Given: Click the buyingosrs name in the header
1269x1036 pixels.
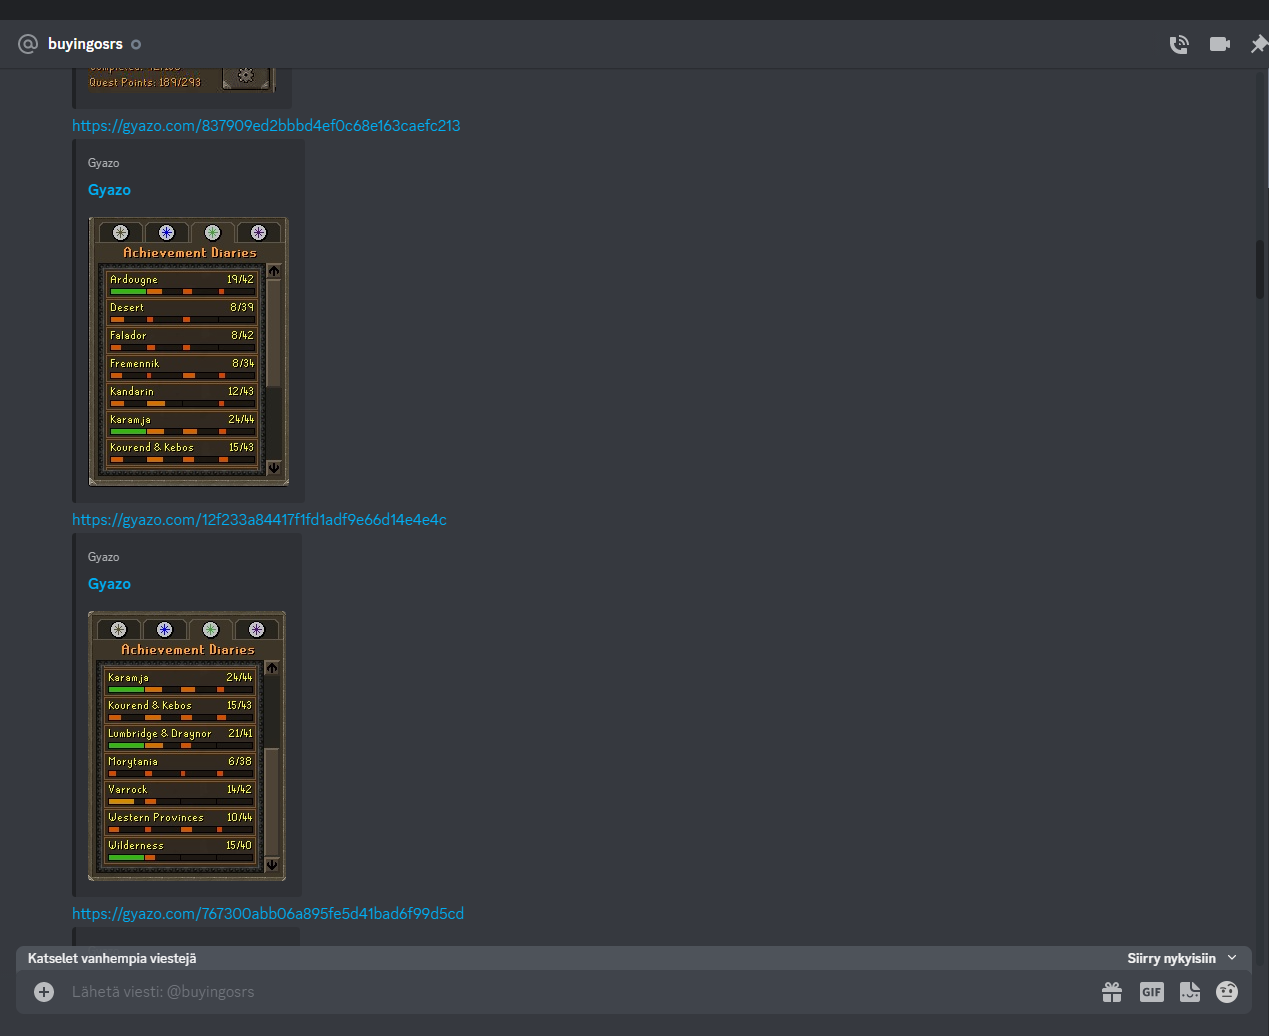Looking at the screenshot, I should click(x=85, y=44).
